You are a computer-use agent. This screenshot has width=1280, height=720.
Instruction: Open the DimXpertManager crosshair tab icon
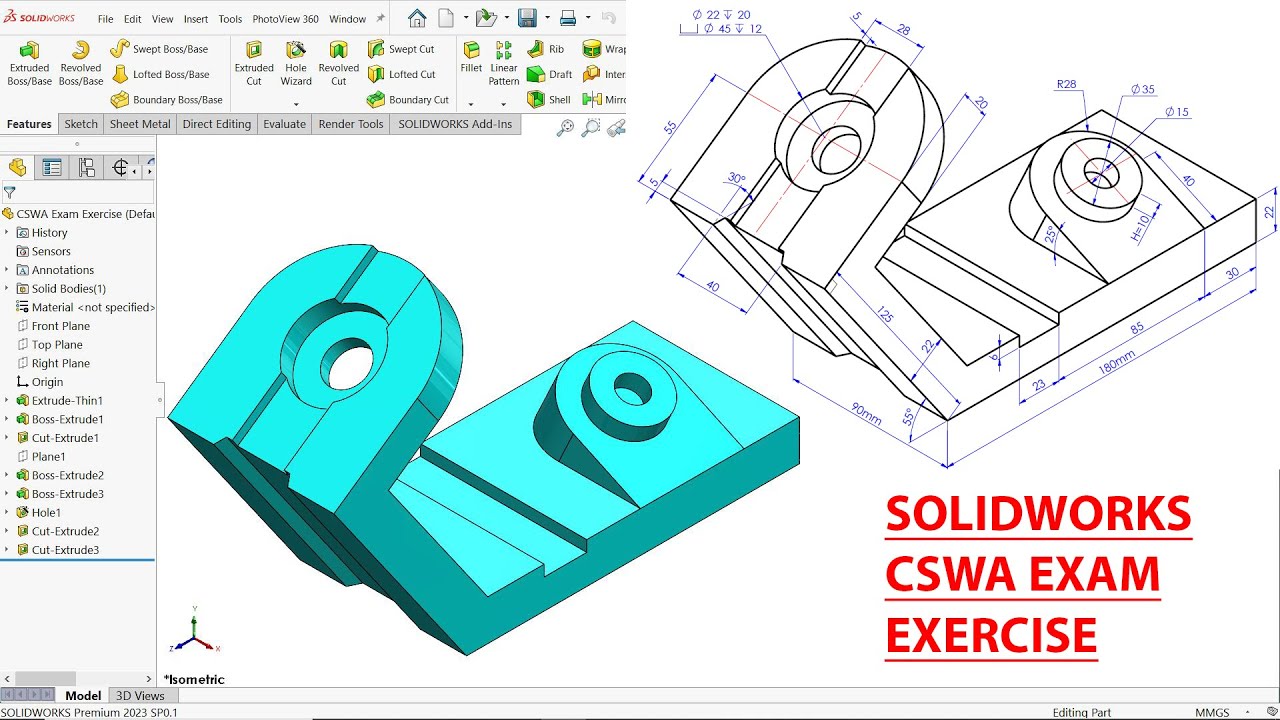coord(120,168)
